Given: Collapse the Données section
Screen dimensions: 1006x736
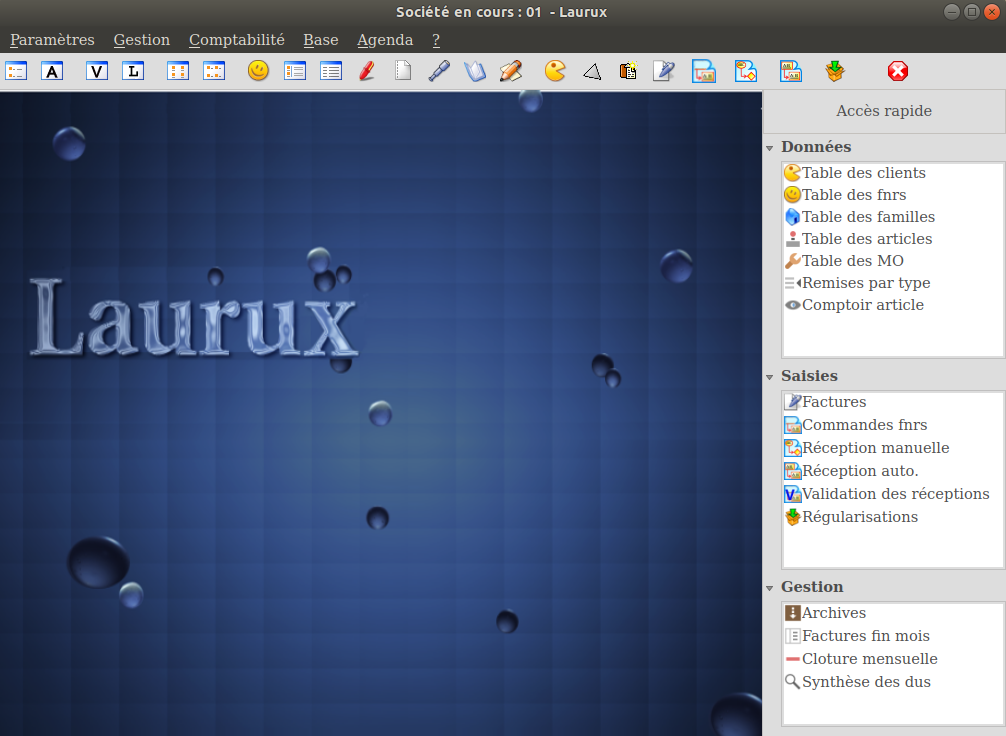Looking at the screenshot, I should pos(770,148).
